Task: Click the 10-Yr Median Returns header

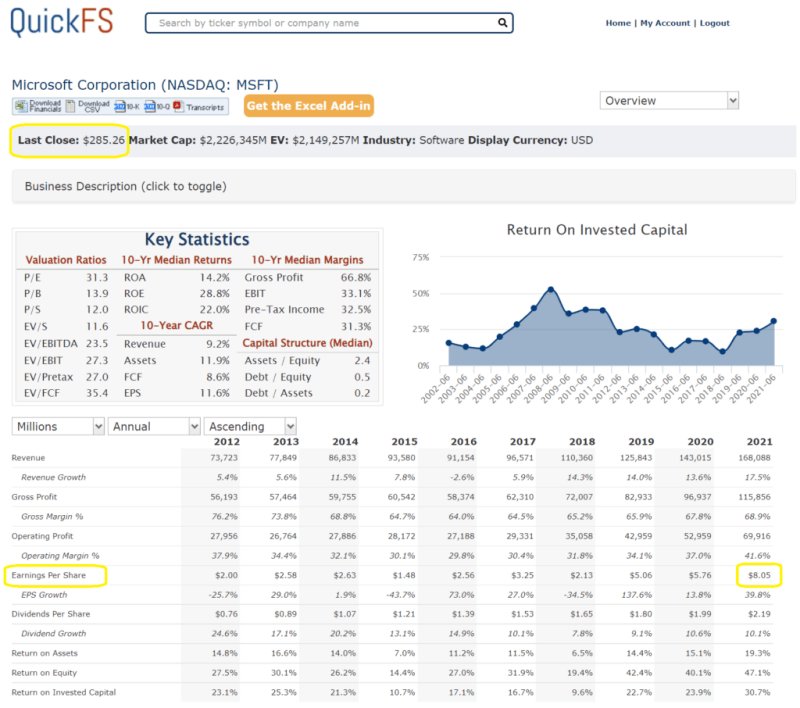Action: tap(176, 260)
